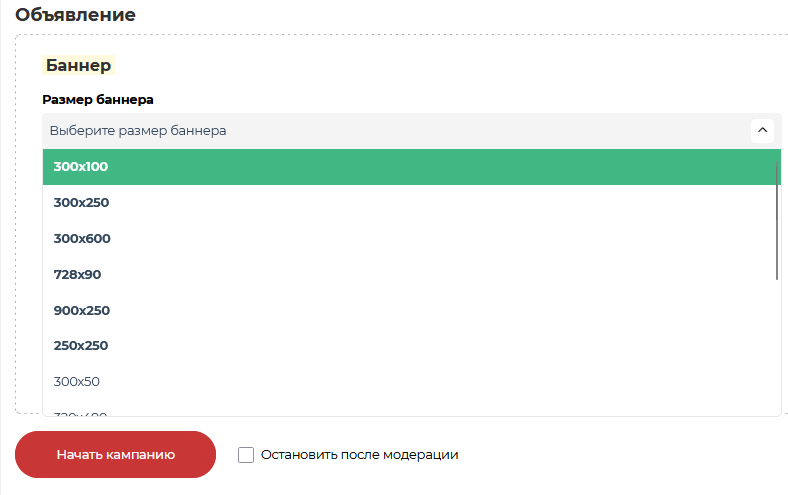Click the "Выберите размер баннера" placeholder text
This screenshot has width=788, height=495.
point(138,130)
